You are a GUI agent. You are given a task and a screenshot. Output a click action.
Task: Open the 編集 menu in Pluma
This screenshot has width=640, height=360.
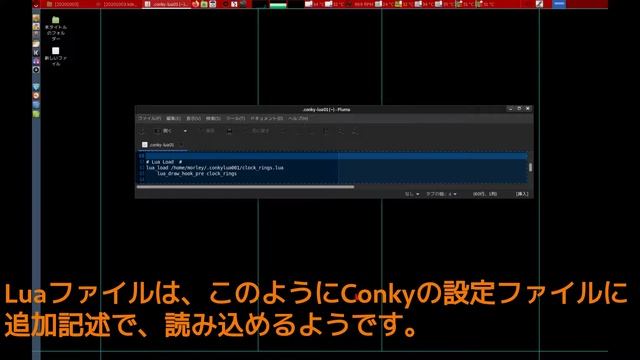pos(173,118)
